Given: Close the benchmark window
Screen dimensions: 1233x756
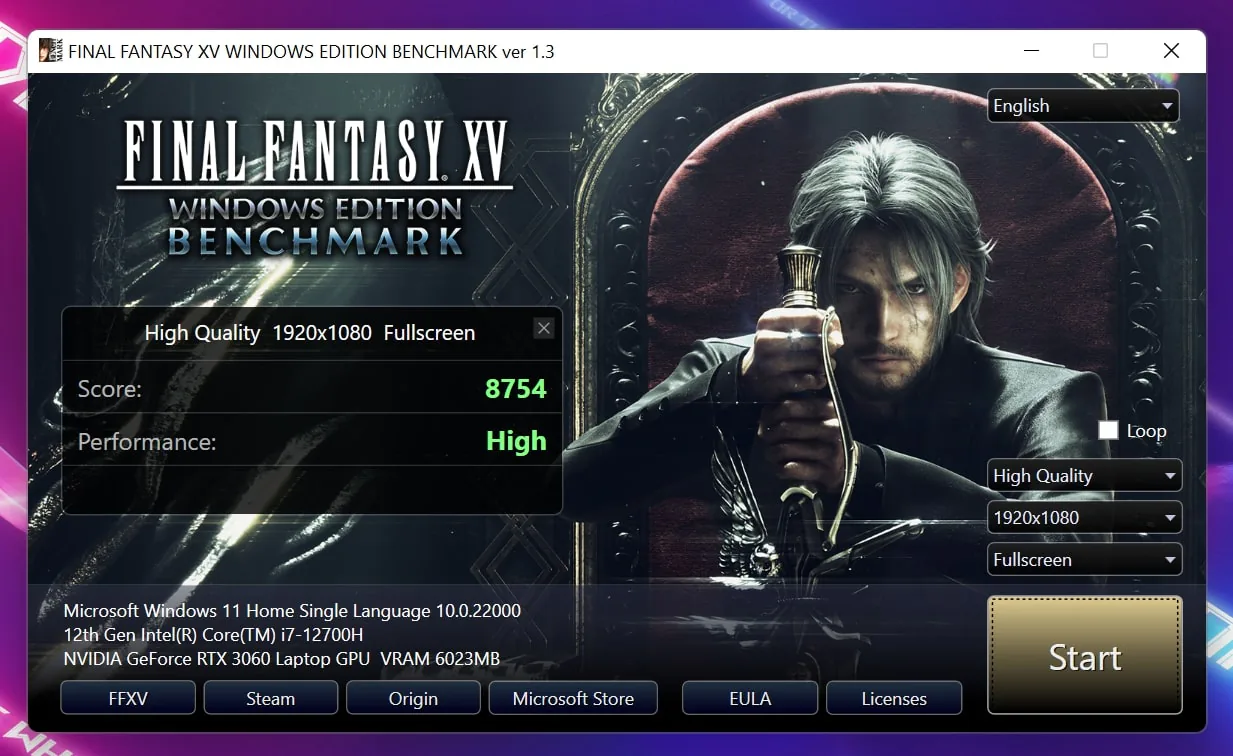Looking at the screenshot, I should point(1171,51).
